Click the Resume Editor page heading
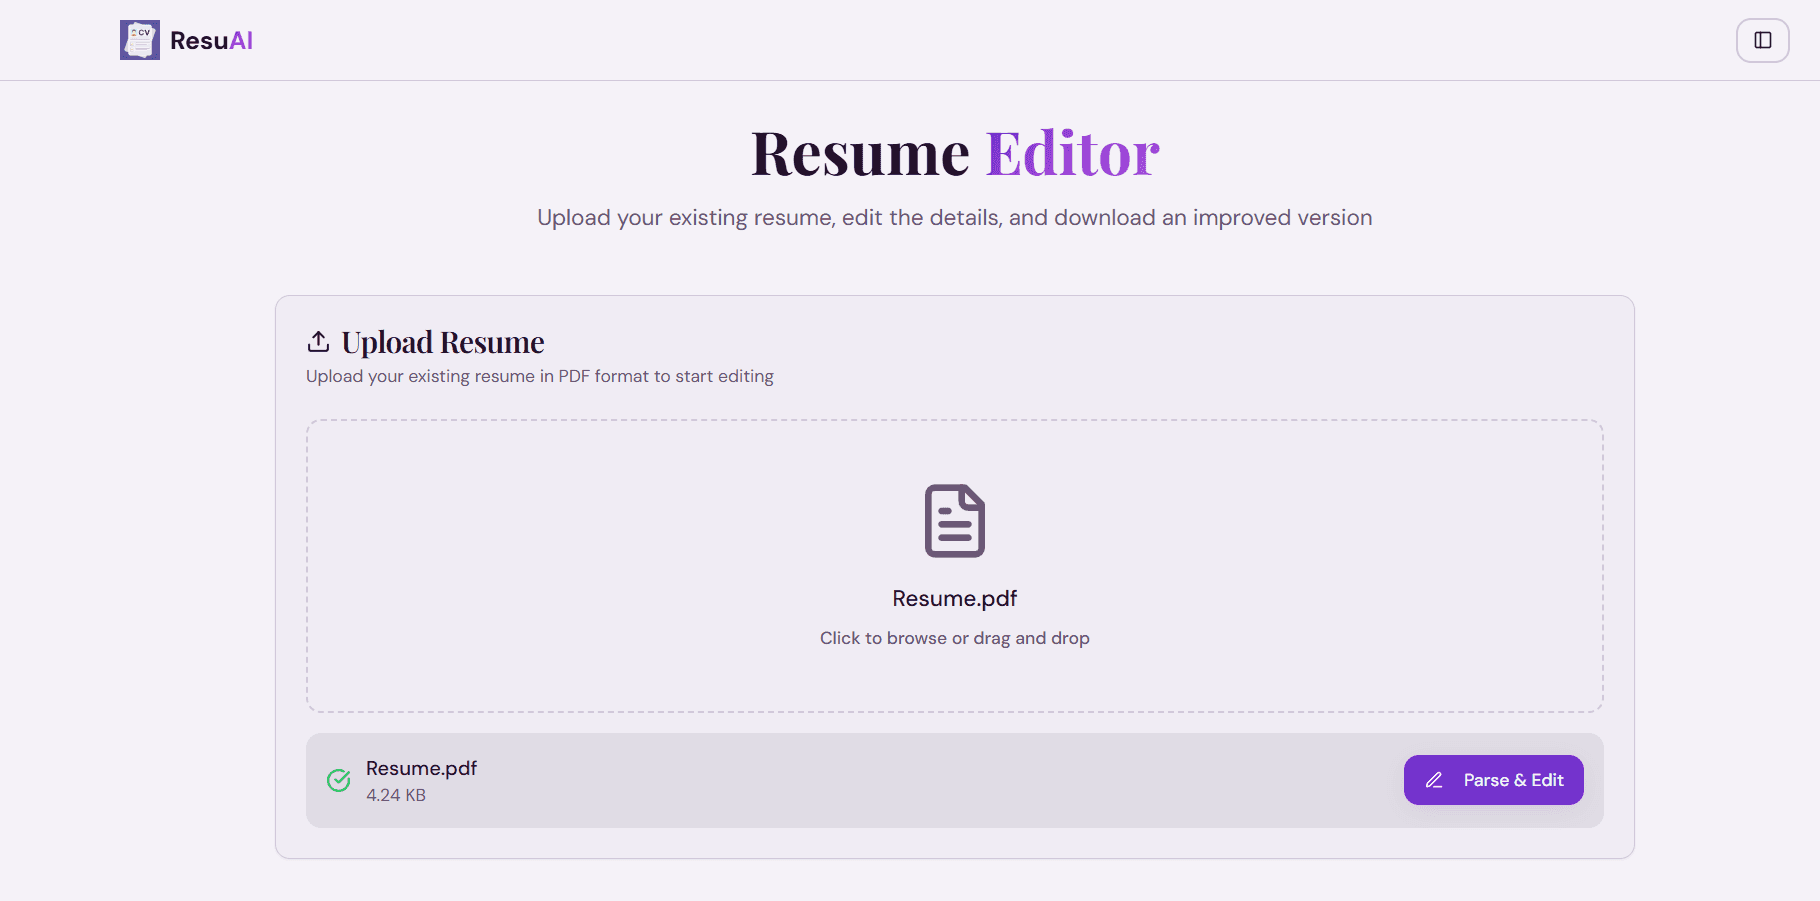Image resolution: width=1820 pixels, height=901 pixels. [x=954, y=152]
